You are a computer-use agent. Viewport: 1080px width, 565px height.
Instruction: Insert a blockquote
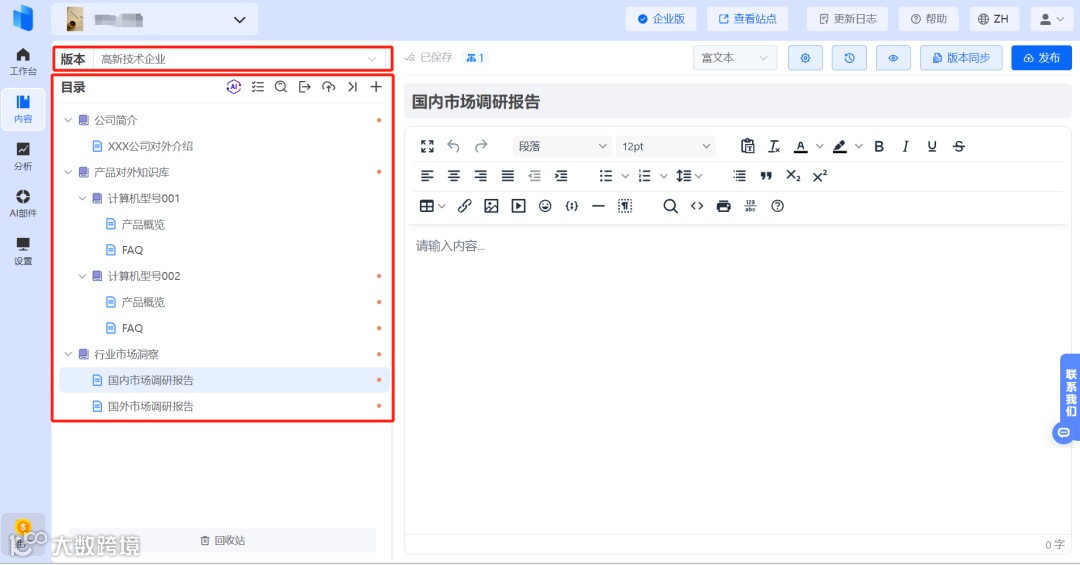tap(766, 176)
